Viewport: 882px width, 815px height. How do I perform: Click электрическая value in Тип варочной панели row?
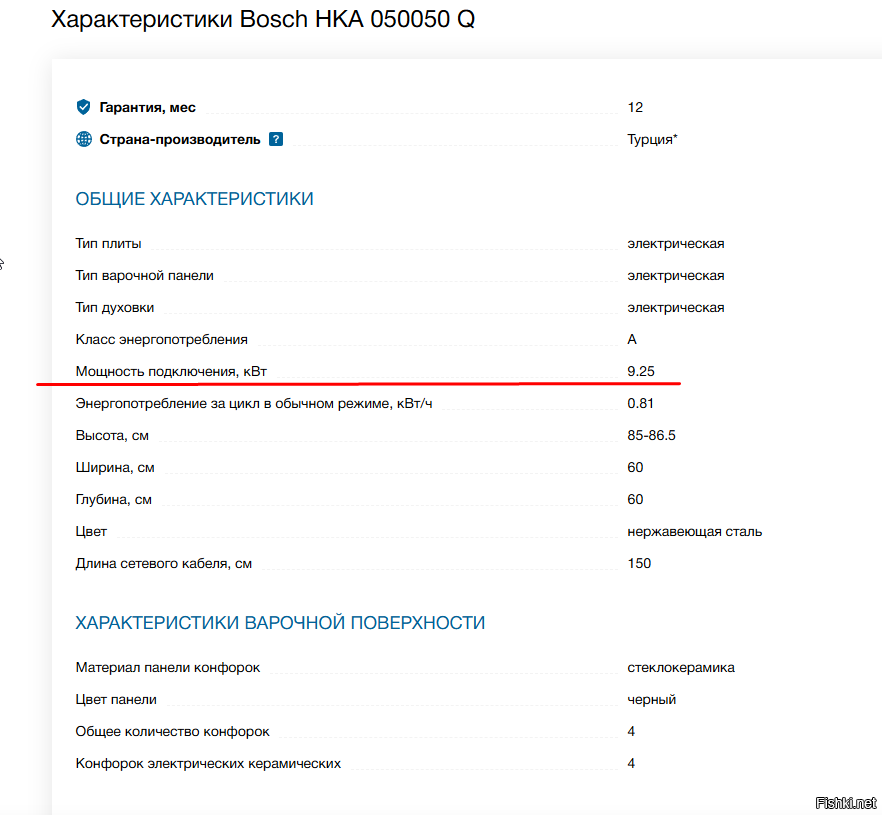[x=676, y=276]
